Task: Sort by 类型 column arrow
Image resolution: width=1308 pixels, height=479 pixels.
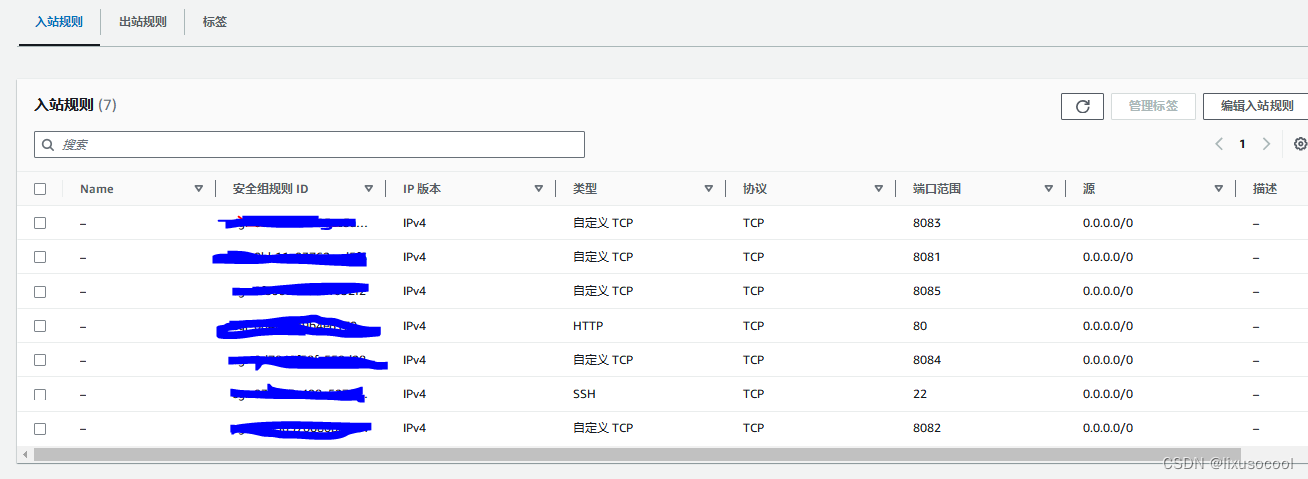Action: (x=708, y=189)
